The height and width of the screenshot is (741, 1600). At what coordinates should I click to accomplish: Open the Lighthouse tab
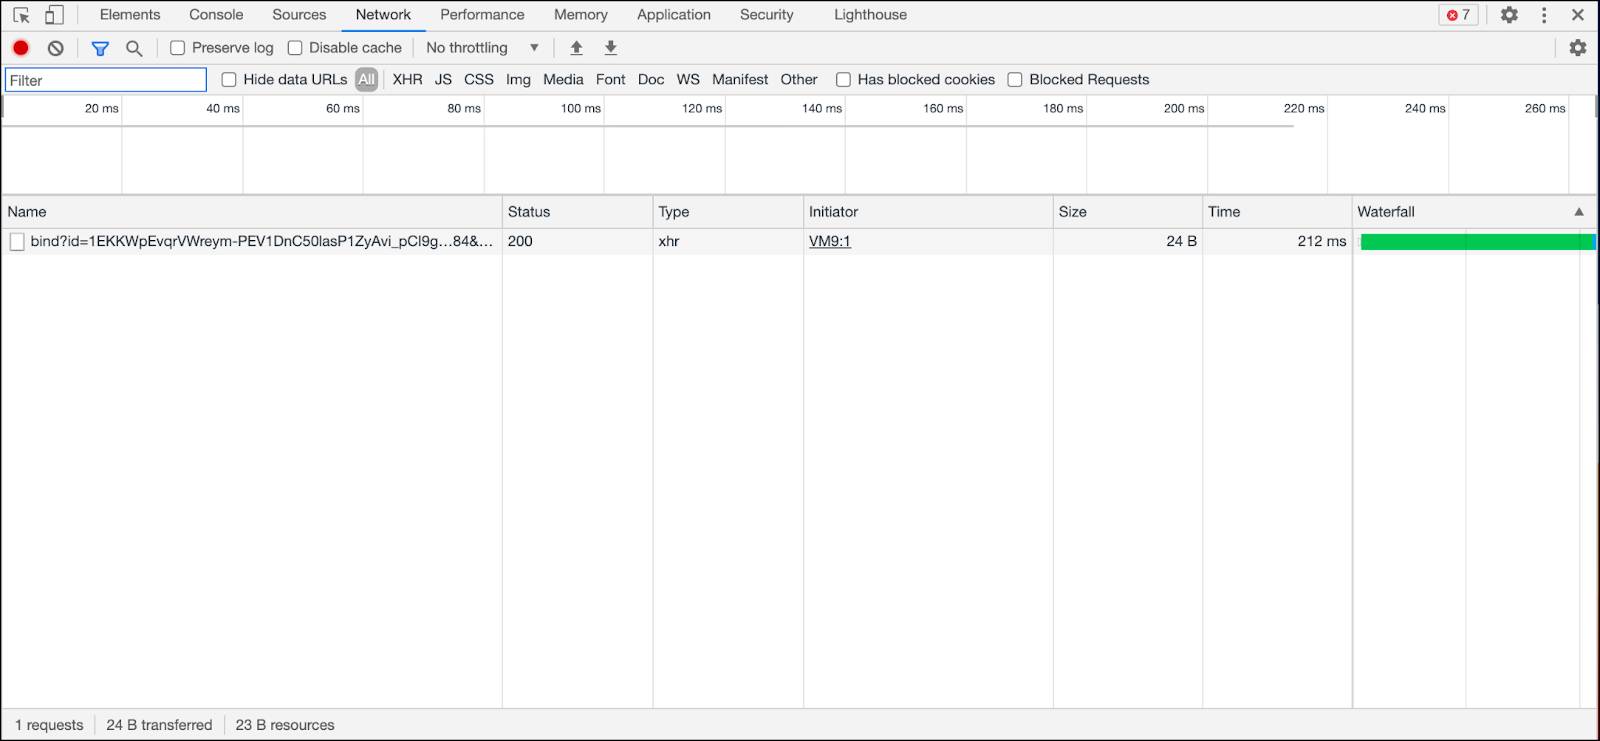tap(871, 15)
